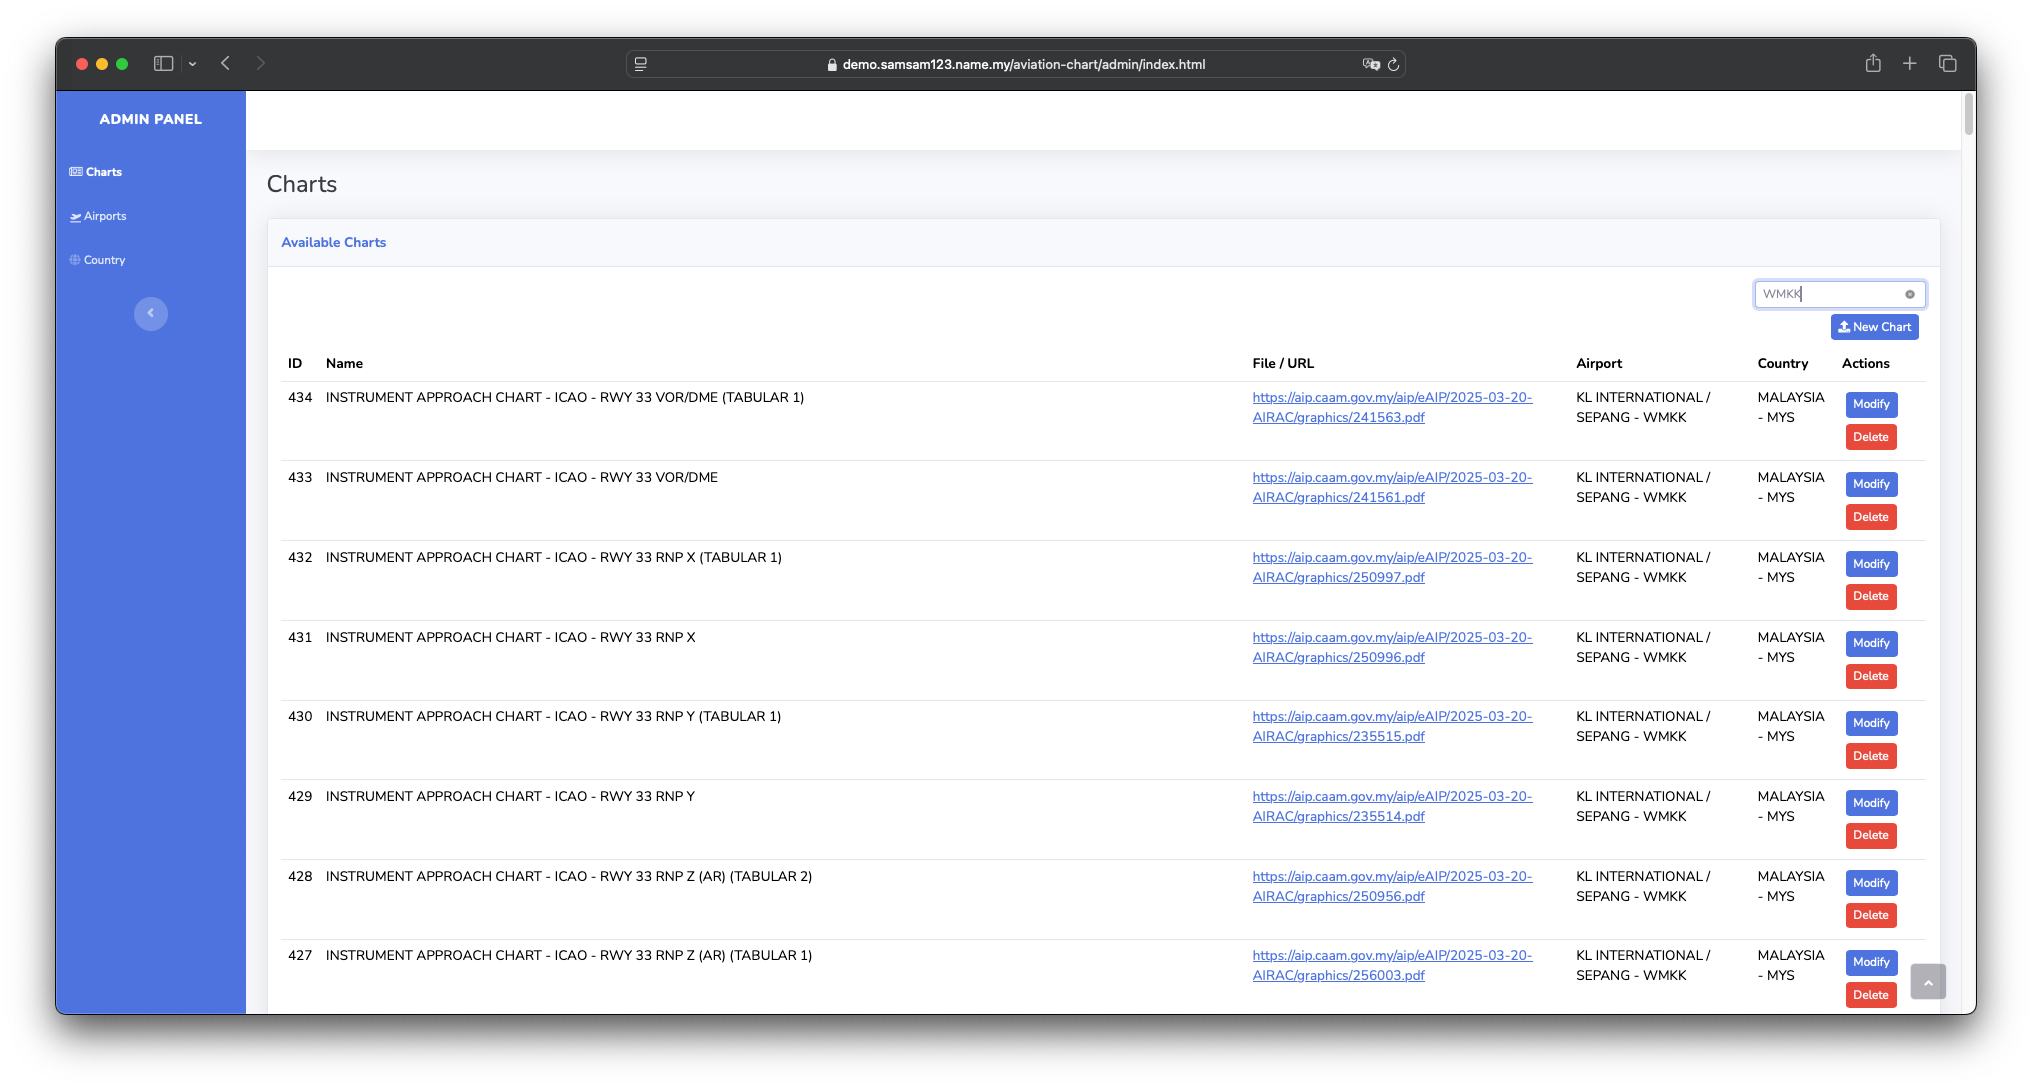Modify chart 431 RWY 33 RNP X
2032x1088 pixels.
[1871, 643]
